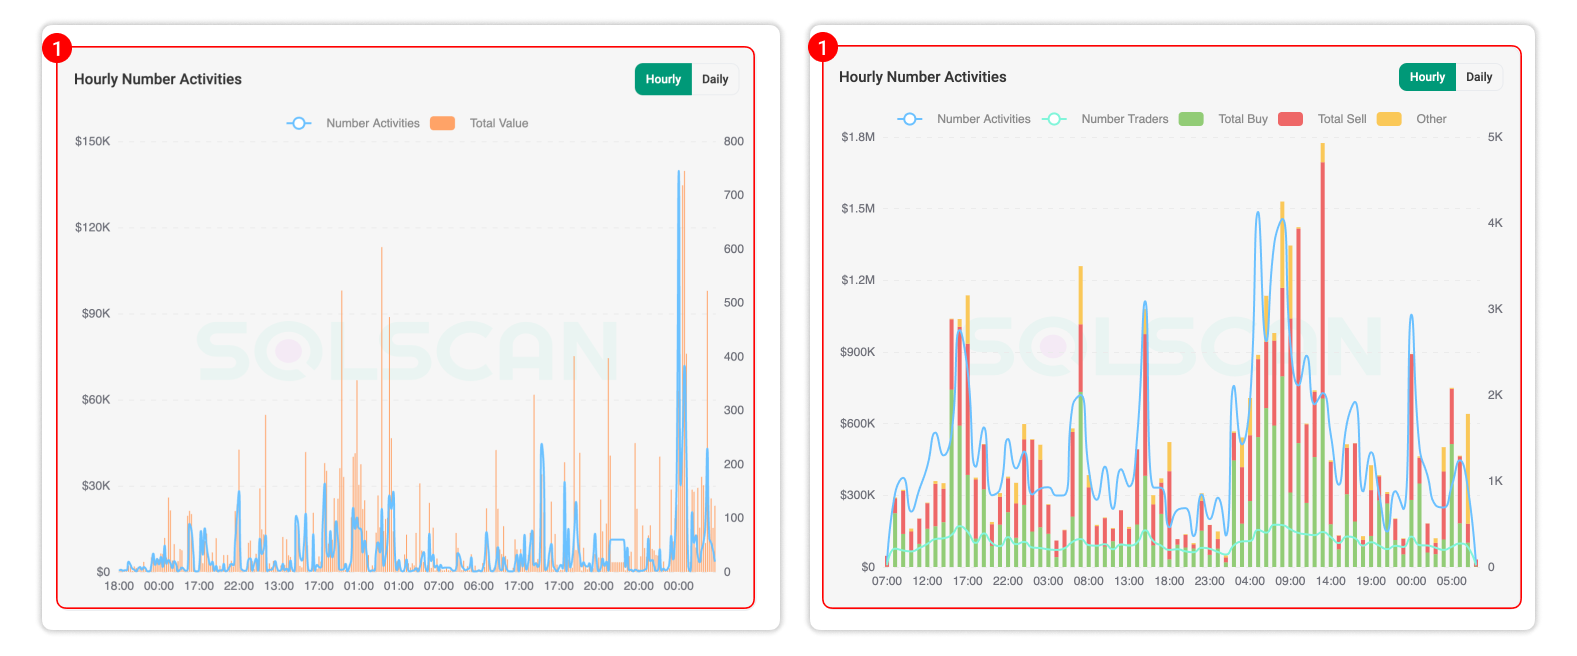1577x656 pixels.
Task: Click the red Total Sell legend swatch
Action: coord(1290,119)
